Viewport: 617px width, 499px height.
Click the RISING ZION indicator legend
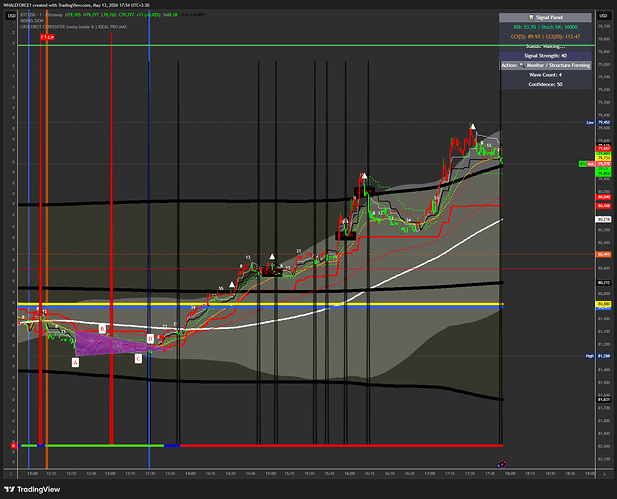point(32,21)
